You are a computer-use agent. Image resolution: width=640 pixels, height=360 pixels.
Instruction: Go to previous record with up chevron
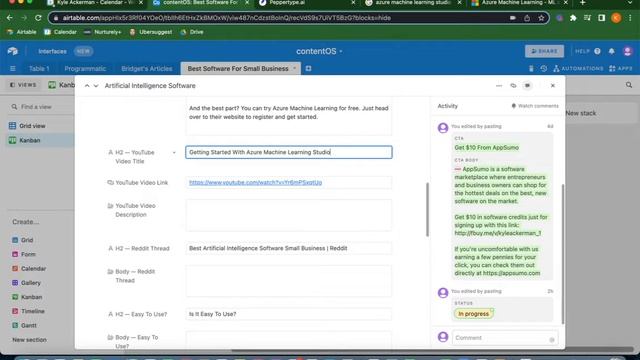87,86
